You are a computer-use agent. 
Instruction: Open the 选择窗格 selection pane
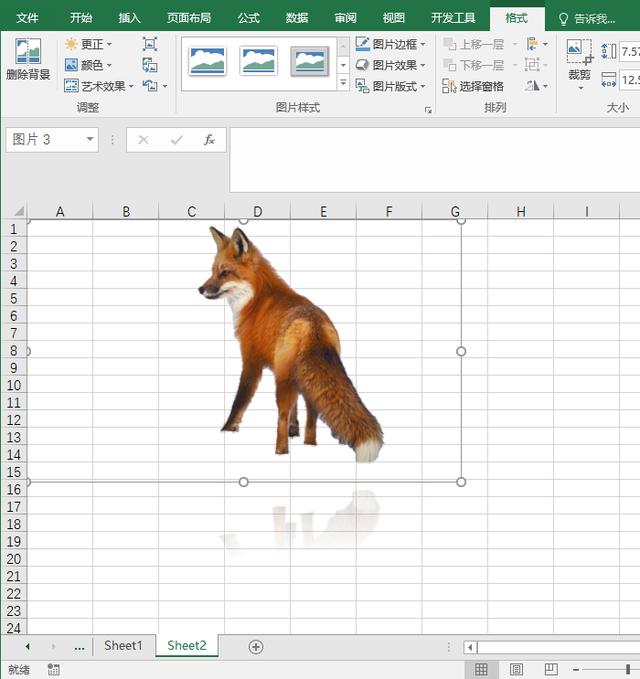pyautogui.click(x=473, y=86)
